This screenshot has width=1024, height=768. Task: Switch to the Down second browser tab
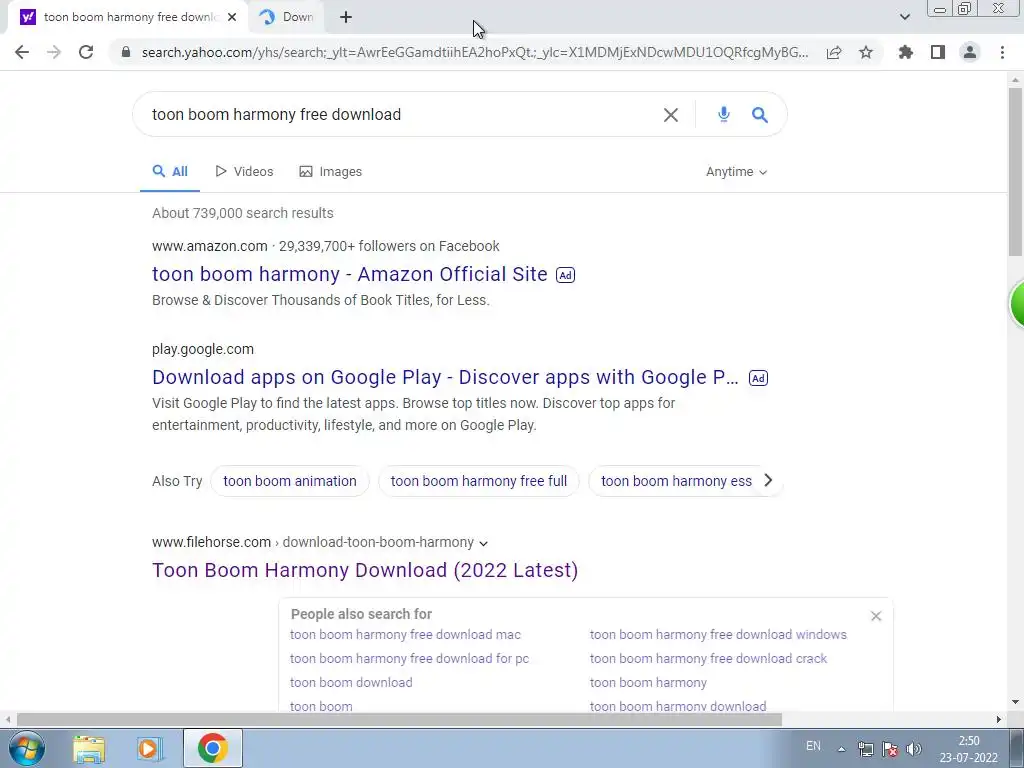[x=286, y=18]
